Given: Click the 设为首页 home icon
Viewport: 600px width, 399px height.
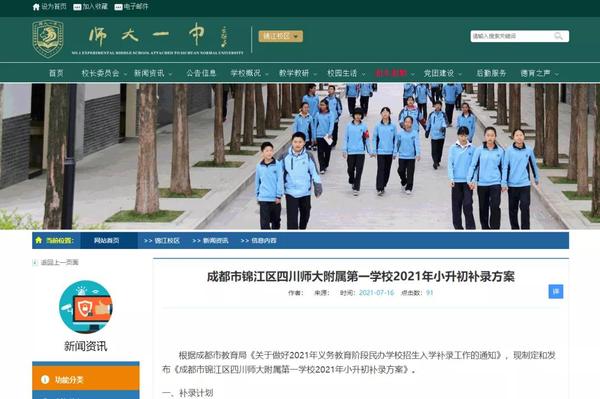Looking at the screenshot, I should 36,7.
